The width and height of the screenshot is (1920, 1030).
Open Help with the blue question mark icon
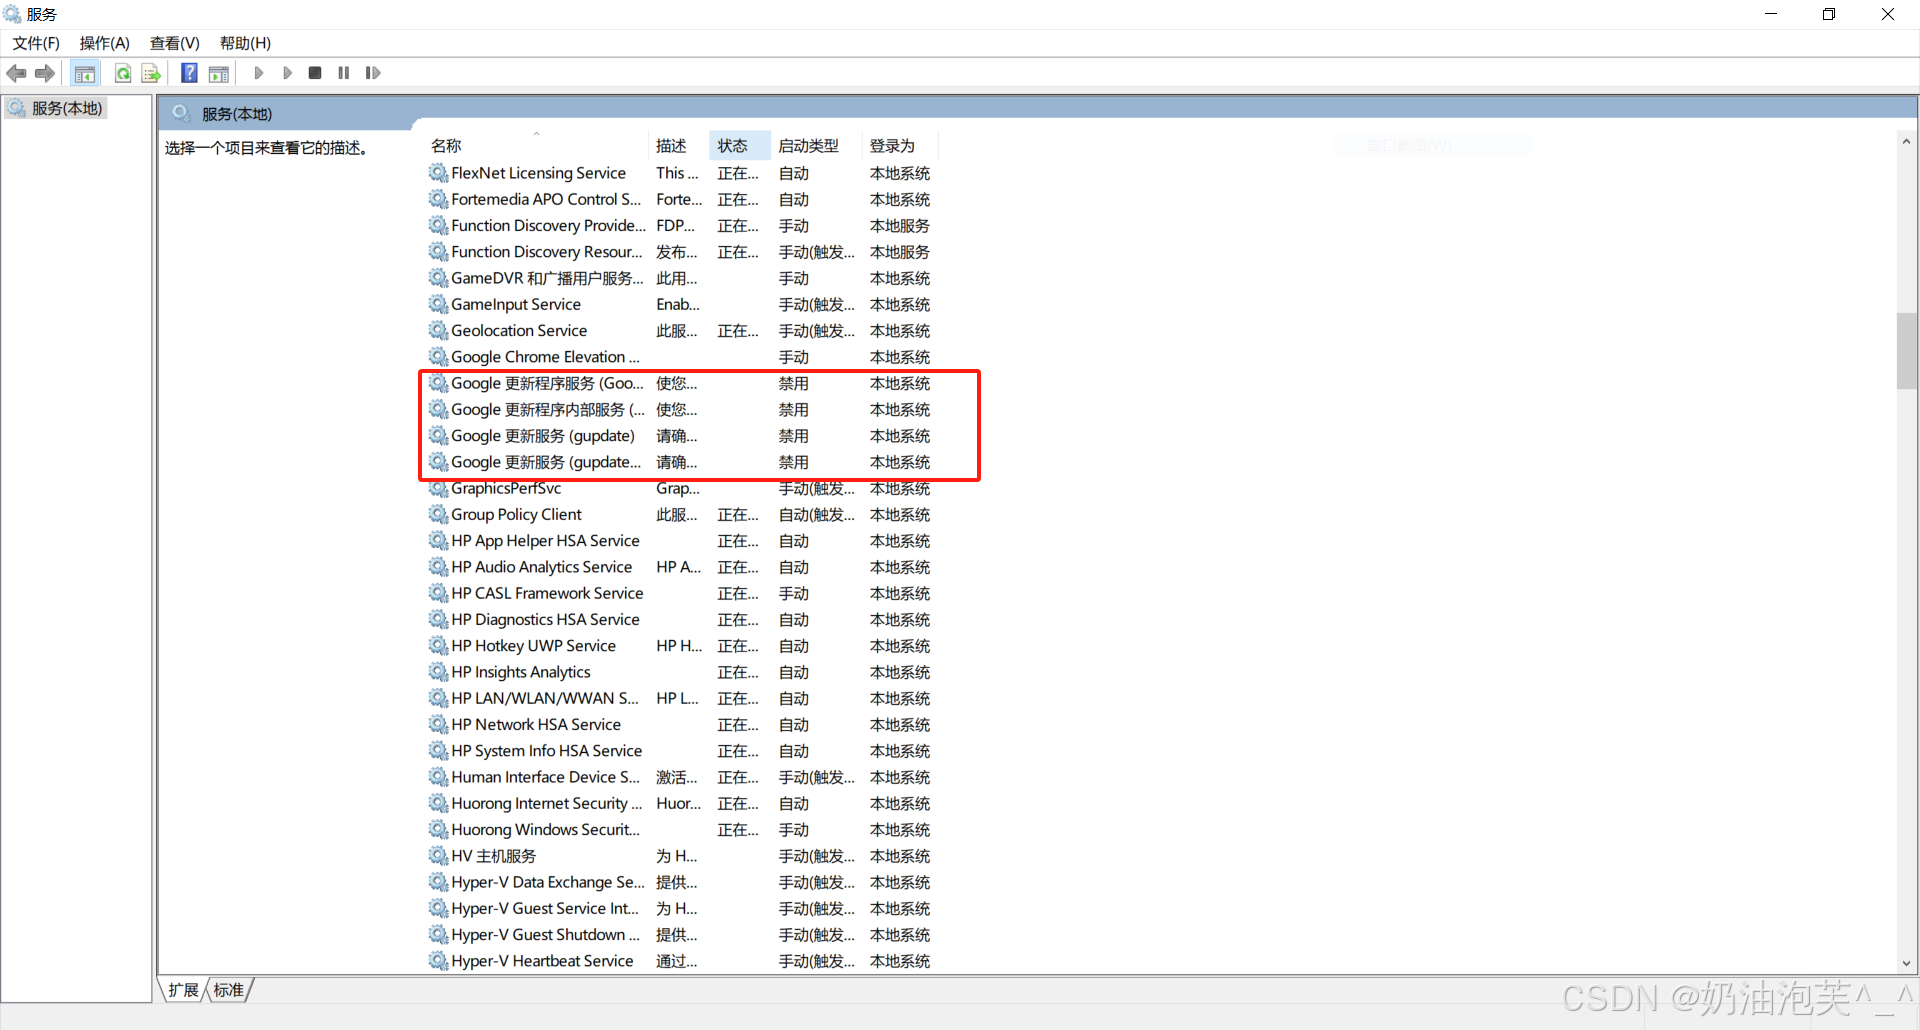189,73
